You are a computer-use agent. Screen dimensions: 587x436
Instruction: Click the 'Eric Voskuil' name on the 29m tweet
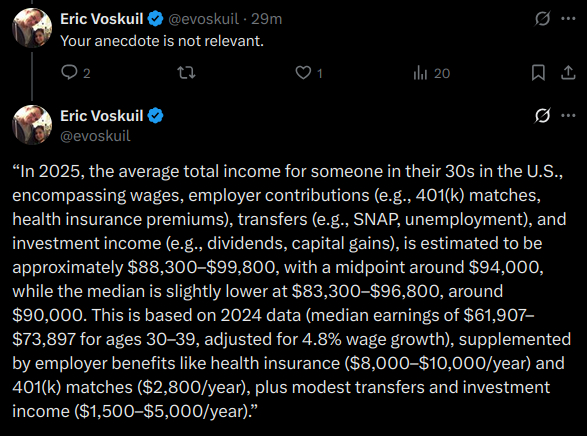click(x=101, y=19)
